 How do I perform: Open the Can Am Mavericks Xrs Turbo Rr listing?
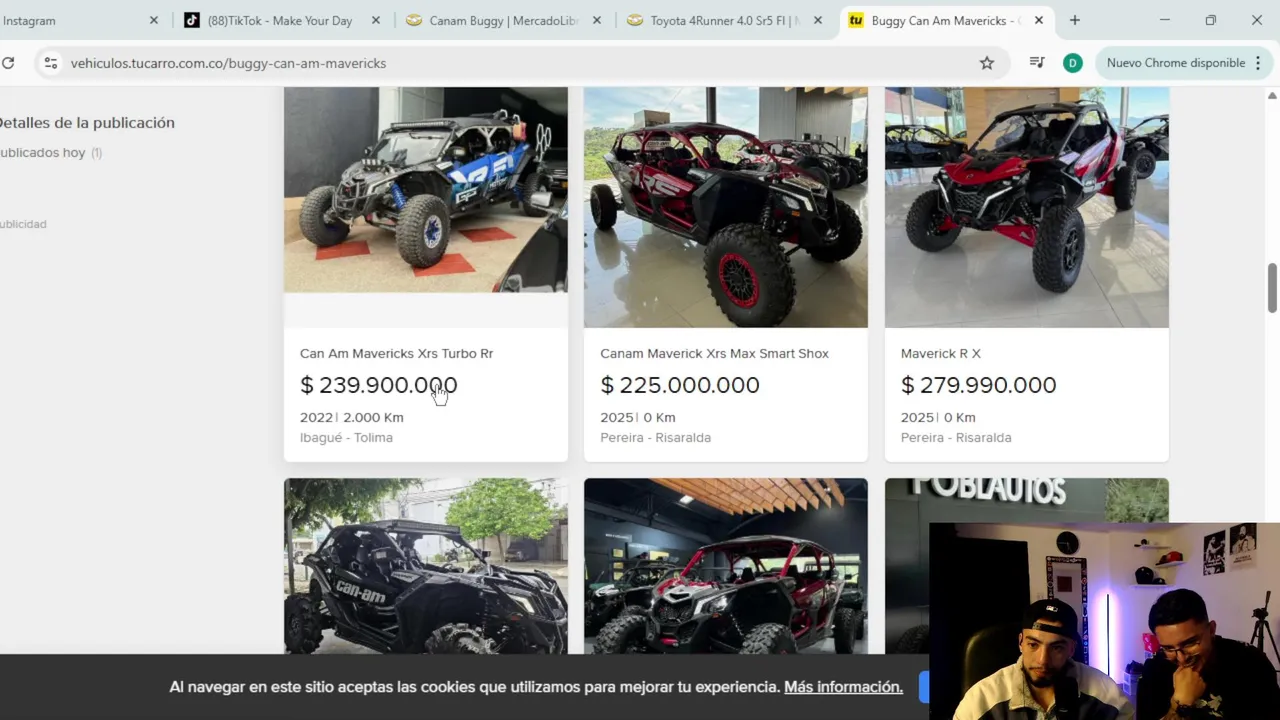(396, 353)
